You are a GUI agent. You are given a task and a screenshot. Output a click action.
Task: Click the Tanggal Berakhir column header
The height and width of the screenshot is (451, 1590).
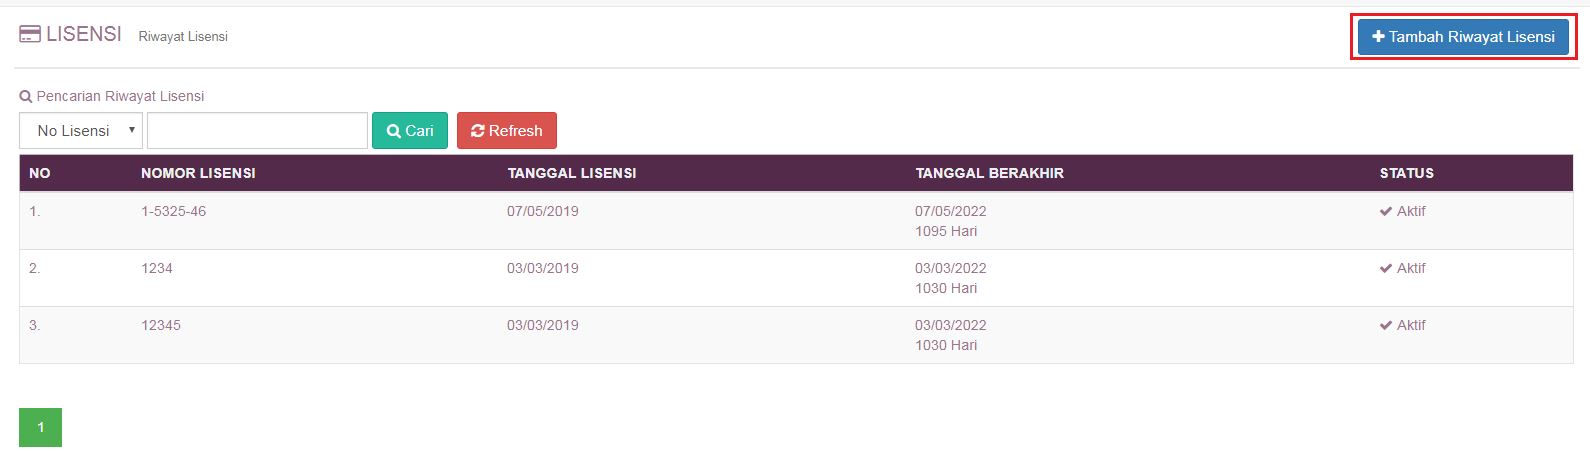(989, 173)
